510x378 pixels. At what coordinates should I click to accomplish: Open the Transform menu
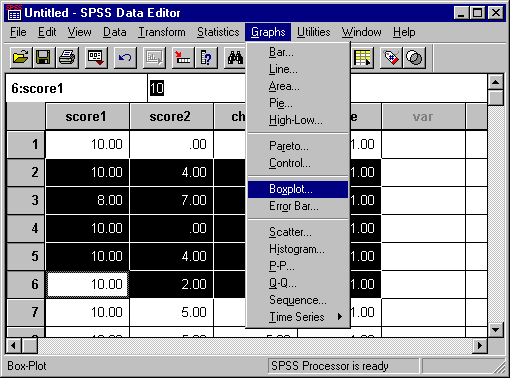162,32
